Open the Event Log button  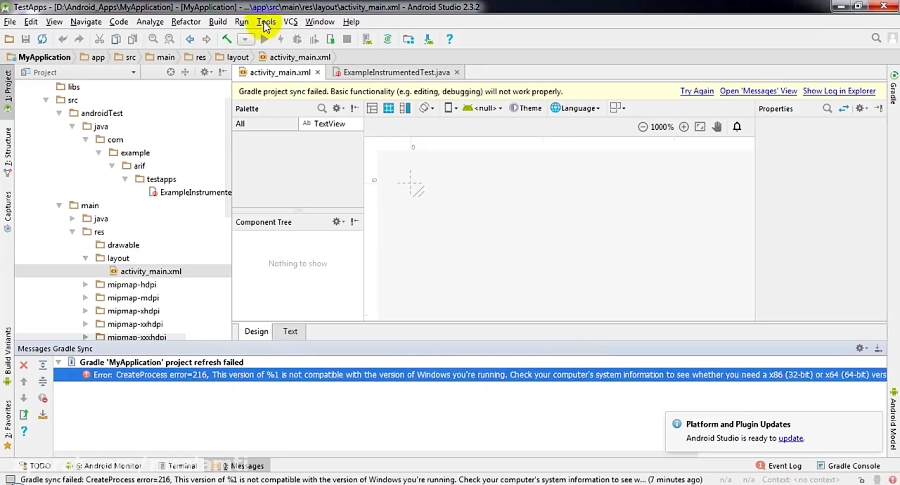[779, 465]
